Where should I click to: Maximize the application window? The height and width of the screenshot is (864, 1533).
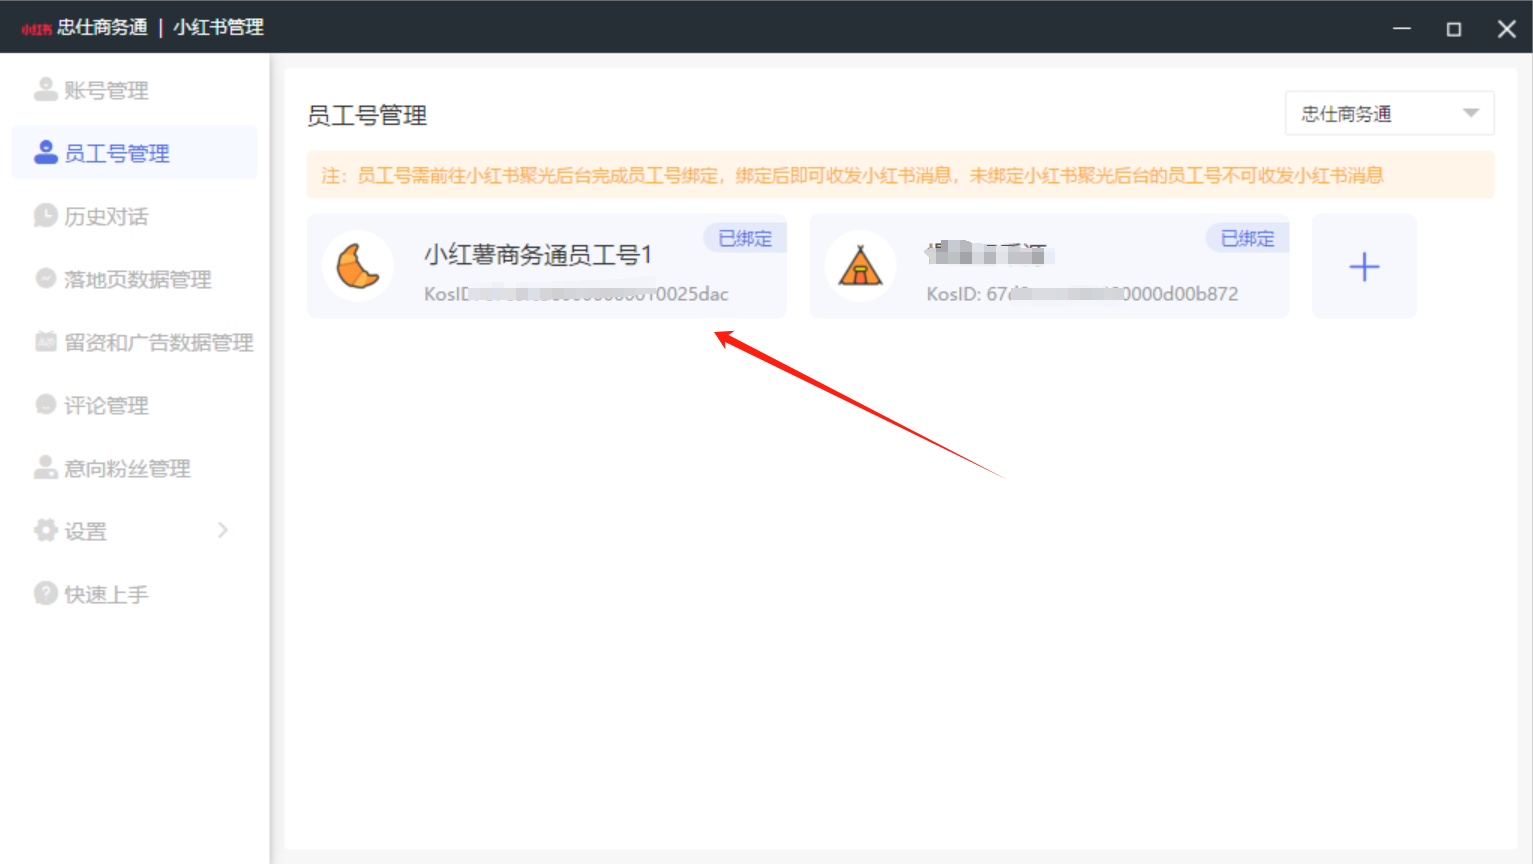(x=1454, y=28)
